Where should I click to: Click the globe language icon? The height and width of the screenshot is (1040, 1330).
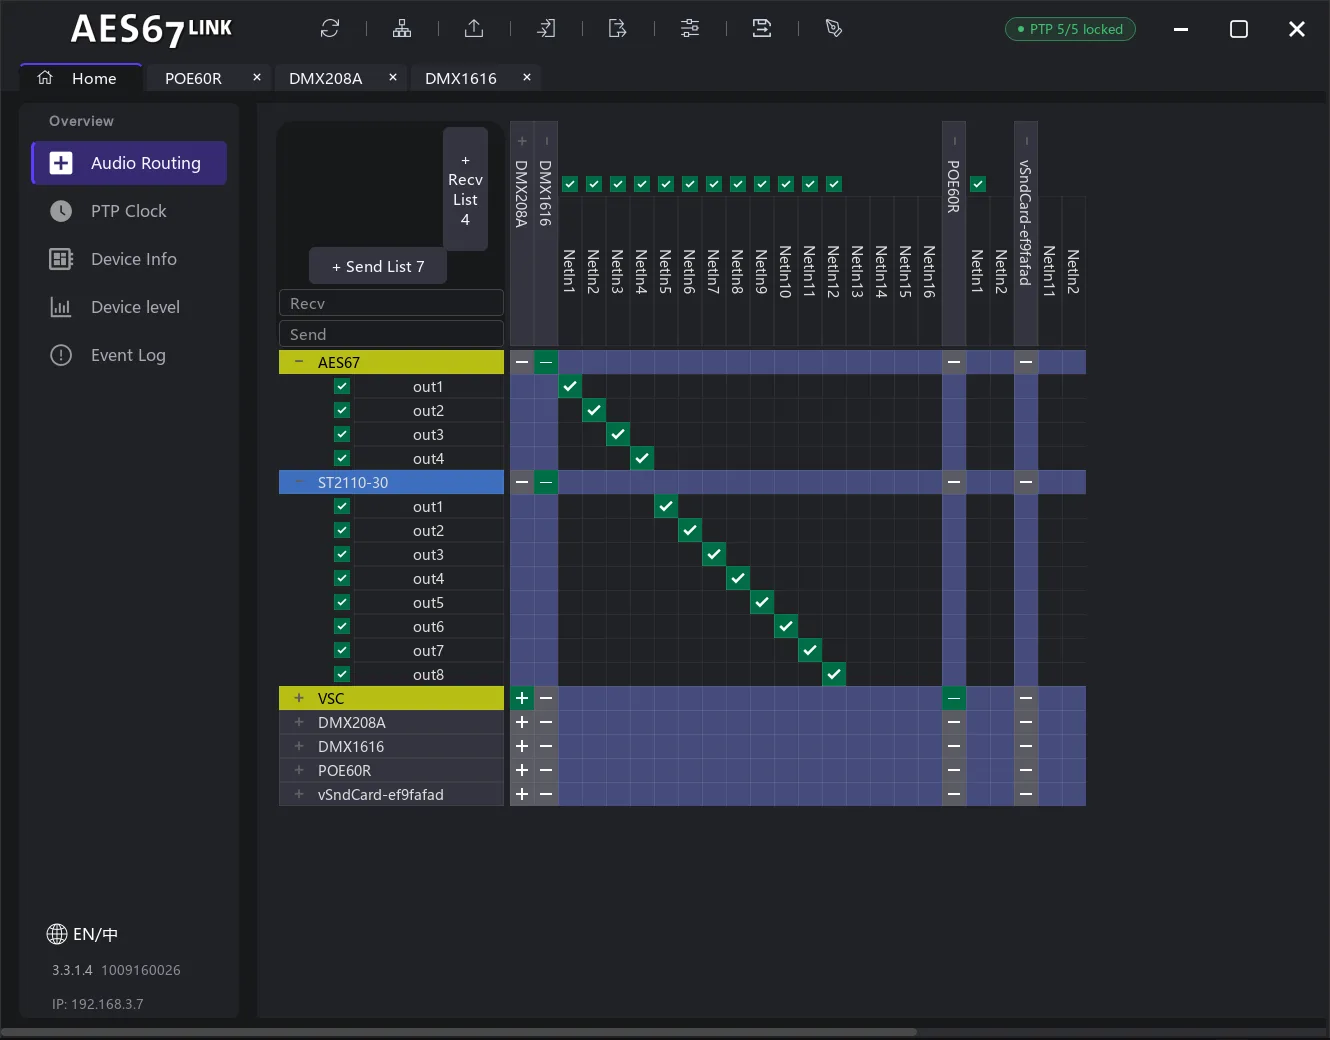click(x=57, y=934)
